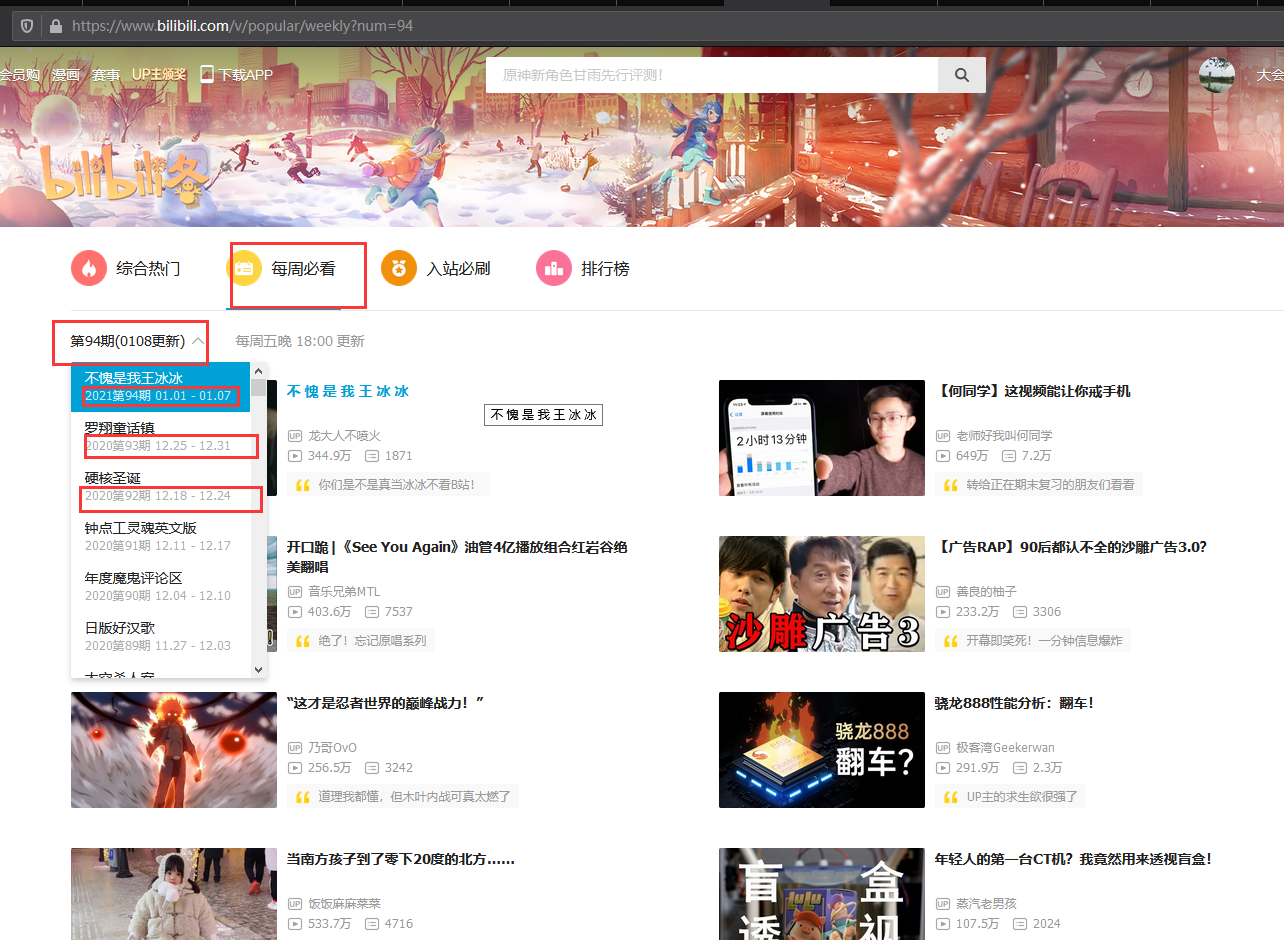This screenshot has width=1284, height=940.
Task: Click the period list scrollbar up arrow
Action: click(x=259, y=370)
